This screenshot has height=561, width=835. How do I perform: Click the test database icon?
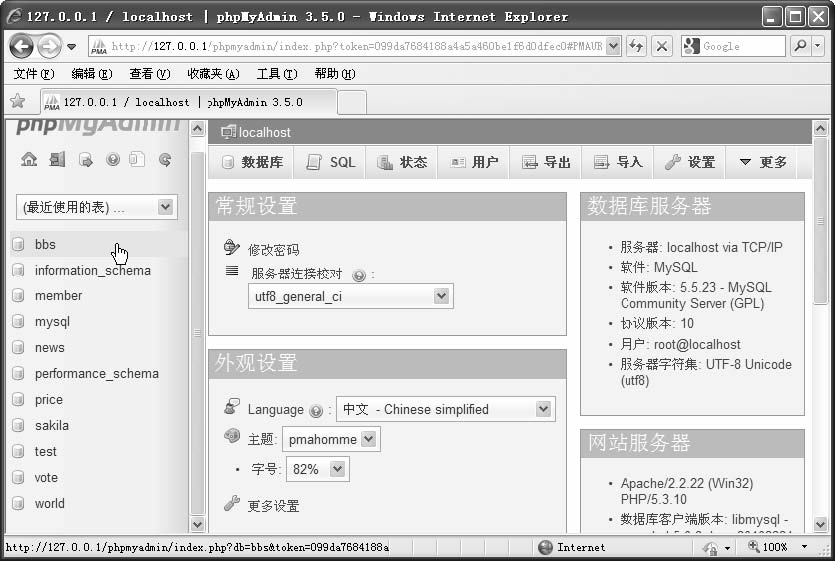tap(18, 451)
